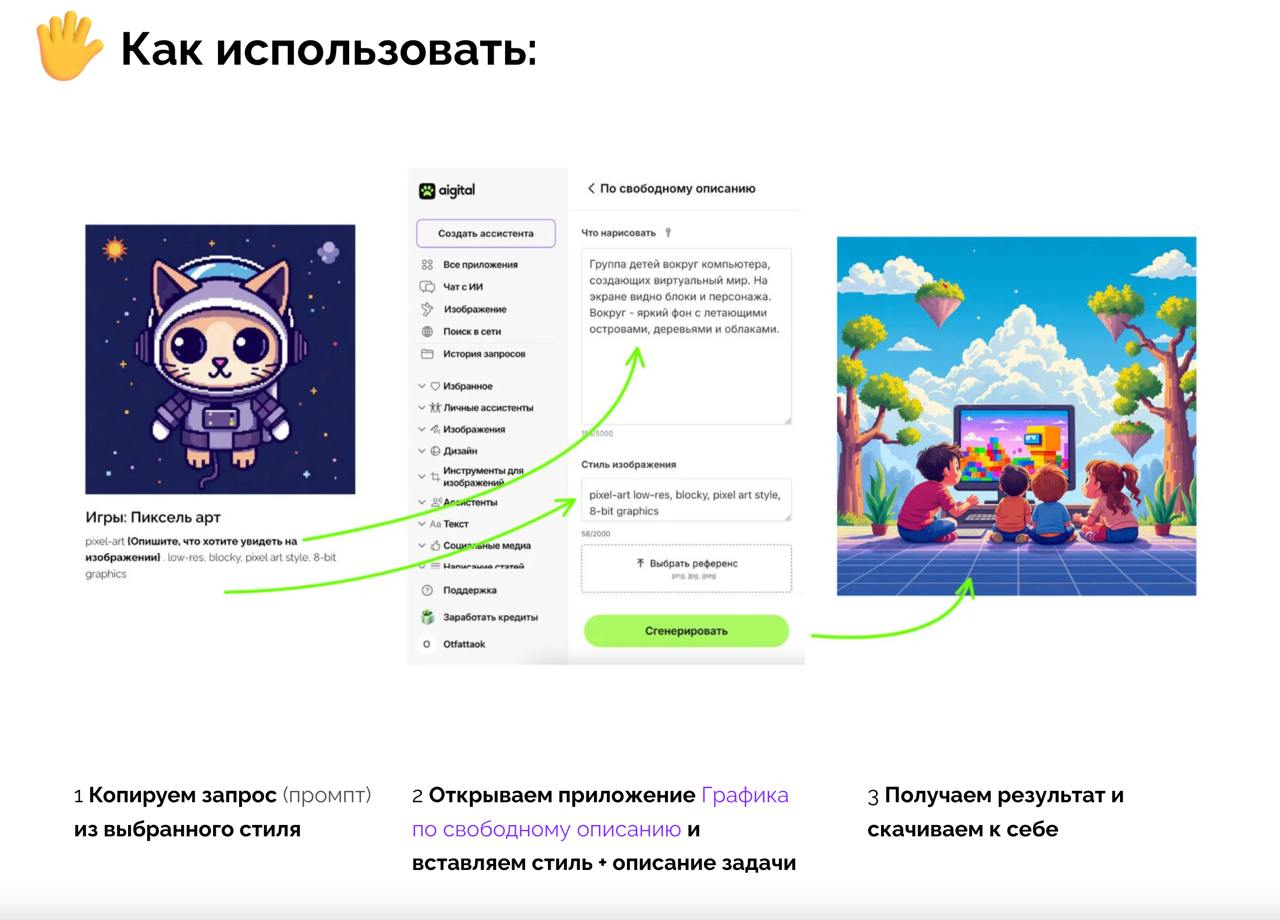Click the green Сгенерировать button
Viewport: 1280px width, 920px height.
tap(686, 631)
